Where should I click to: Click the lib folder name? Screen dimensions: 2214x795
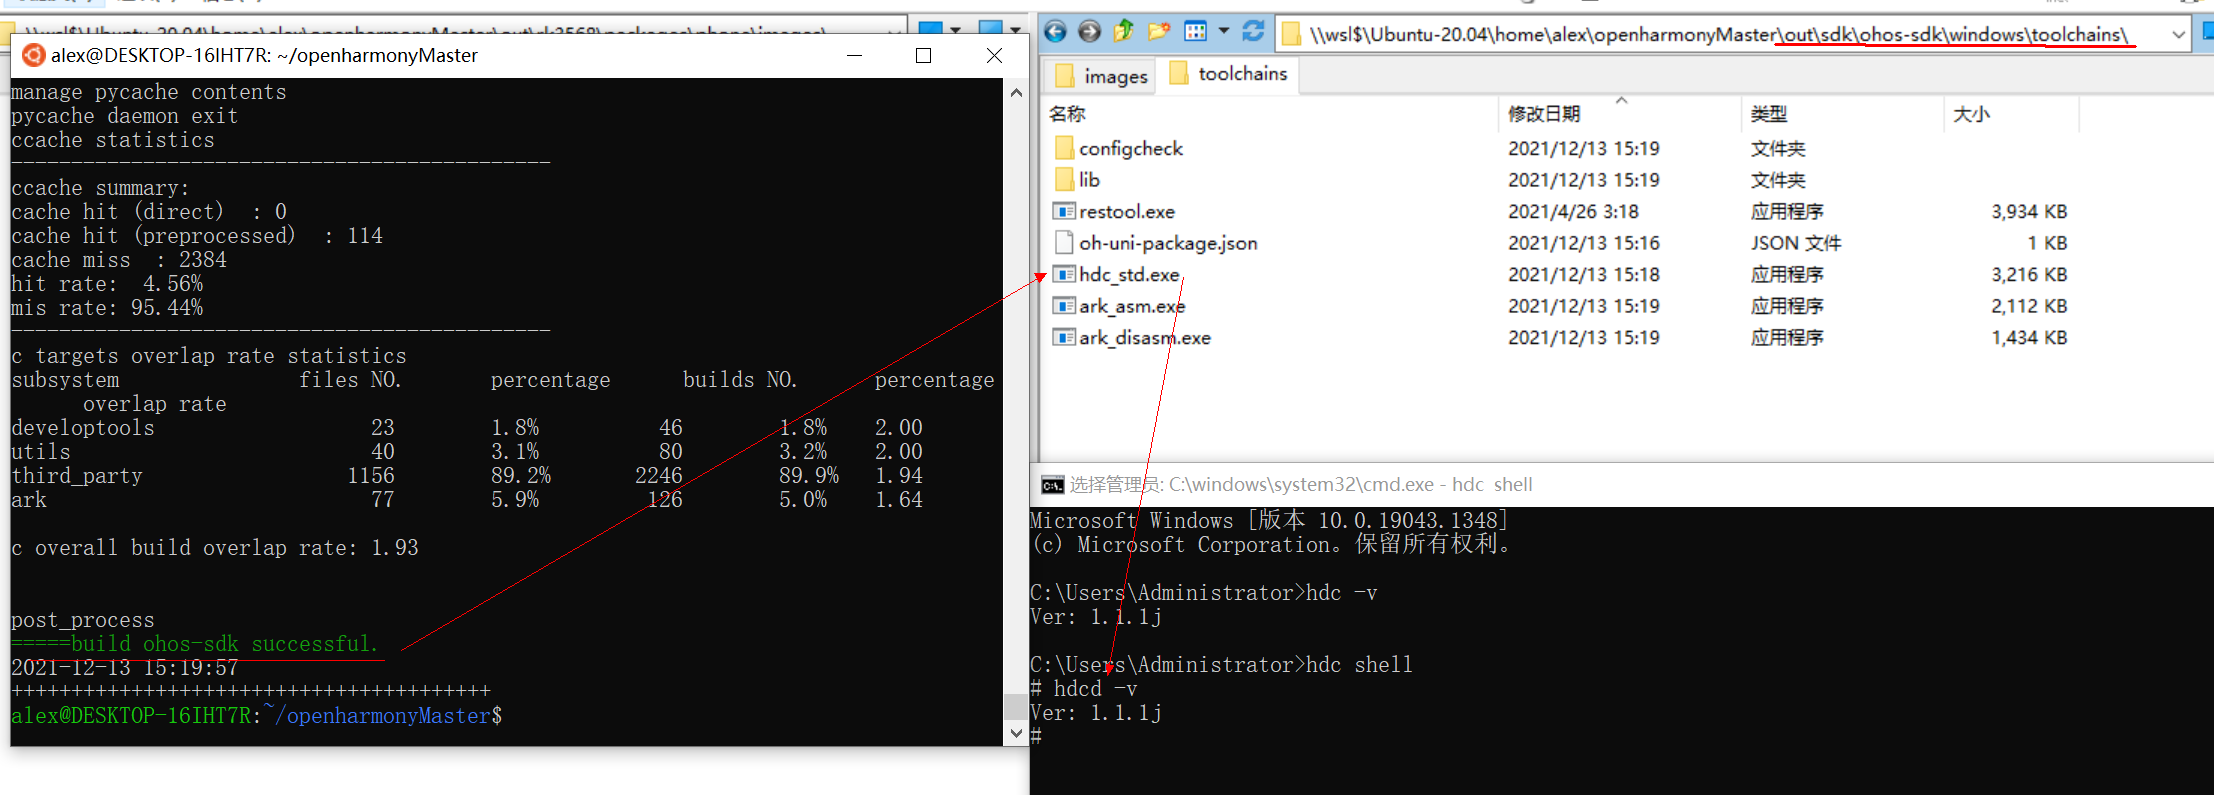coord(1089,180)
